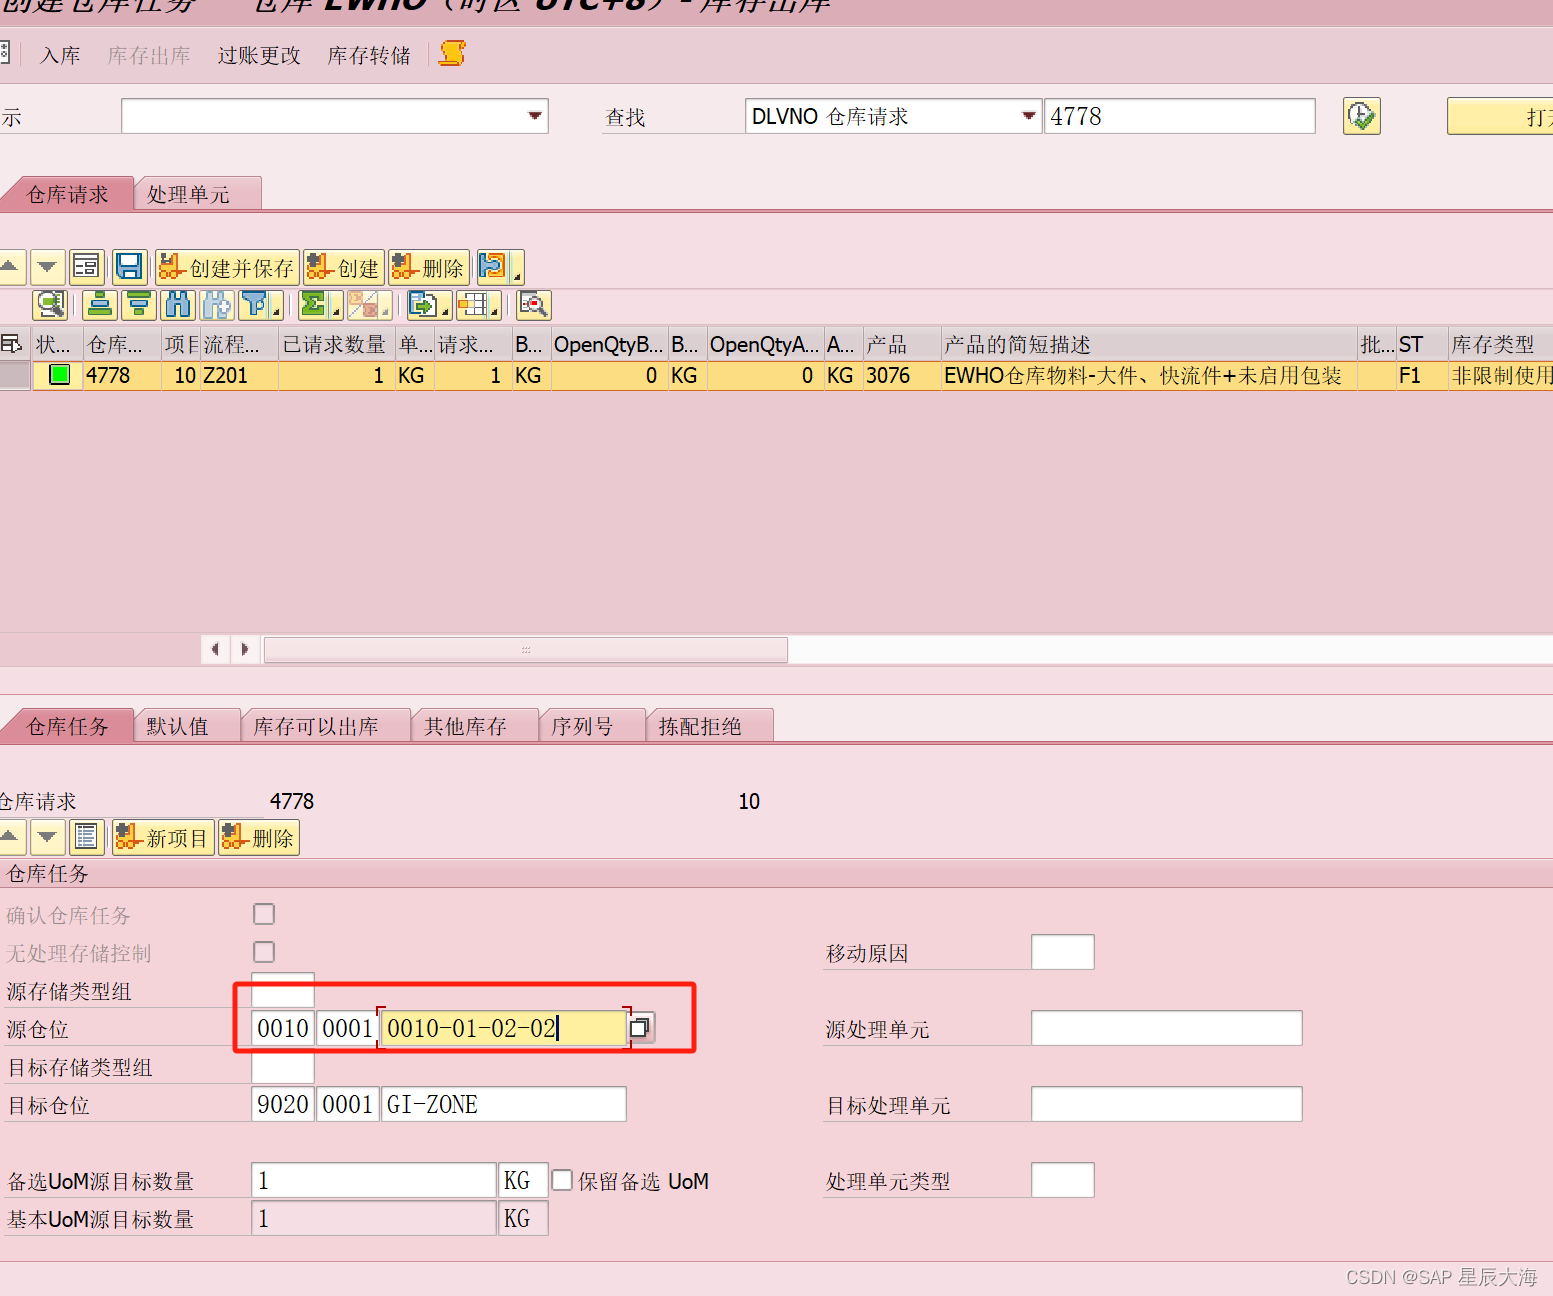Expand the total sigma dropdown arrow
Image resolution: width=1553 pixels, height=1296 pixels.
336,311
